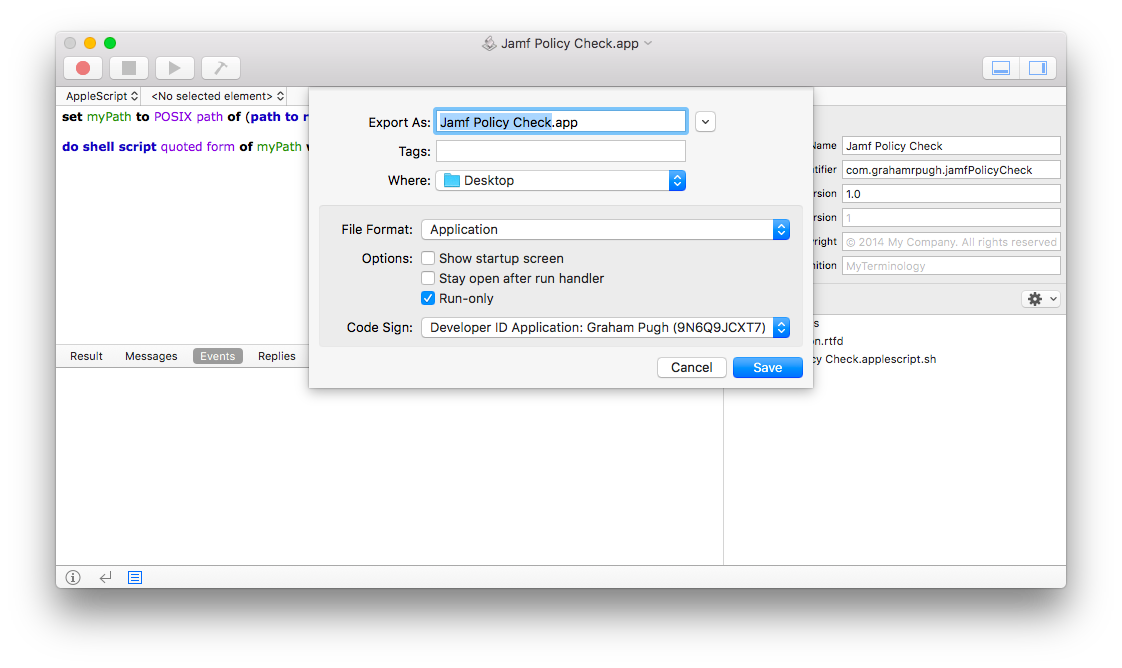Image resolution: width=1122 pixels, height=668 pixels.
Task: Cancel the export dialog
Action: point(691,368)
